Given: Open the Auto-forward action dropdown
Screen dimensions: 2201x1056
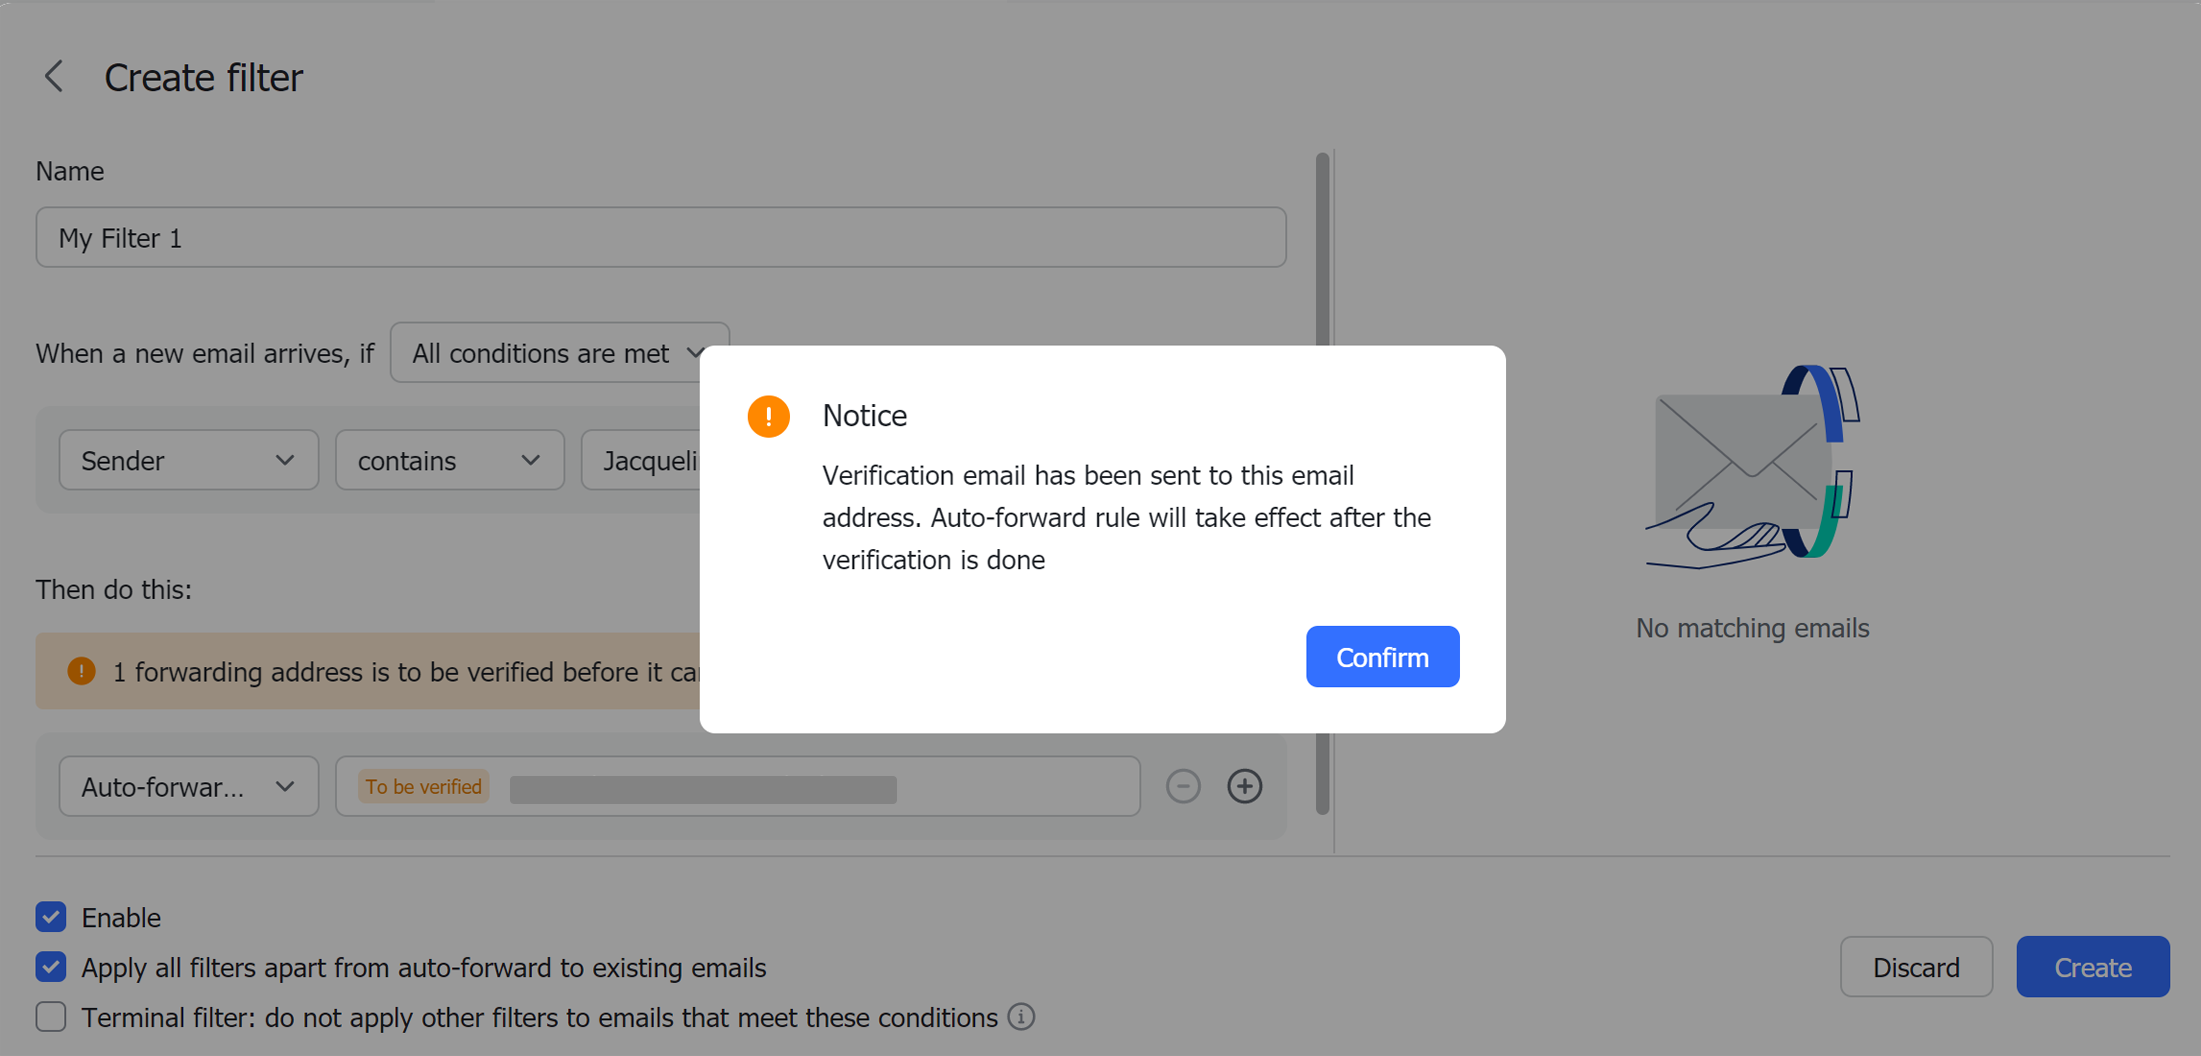Looking at the screenshot, I should pyautogui.click(x=188, y=786).
